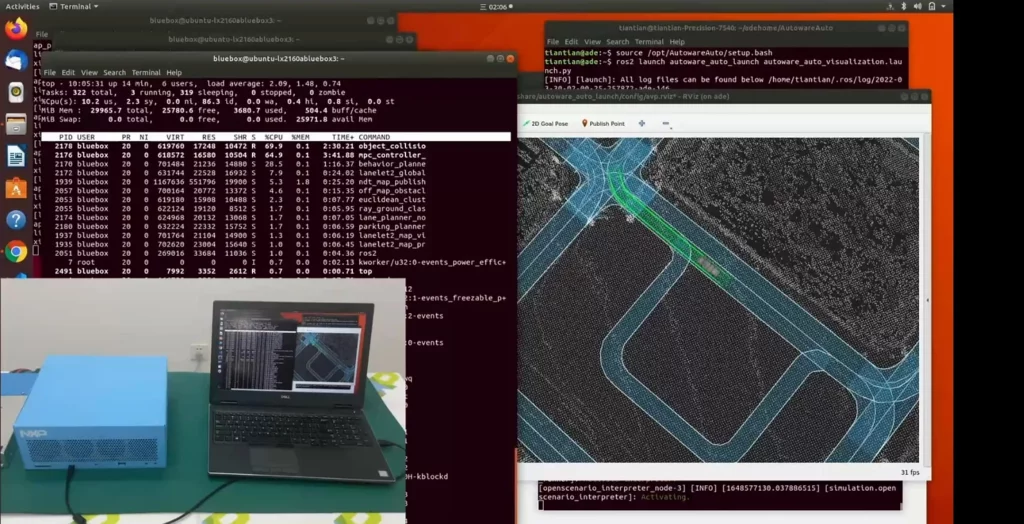Open Thunderbird mail from the dock
Screen dimensions: 1024x524
tap(16, 60)
